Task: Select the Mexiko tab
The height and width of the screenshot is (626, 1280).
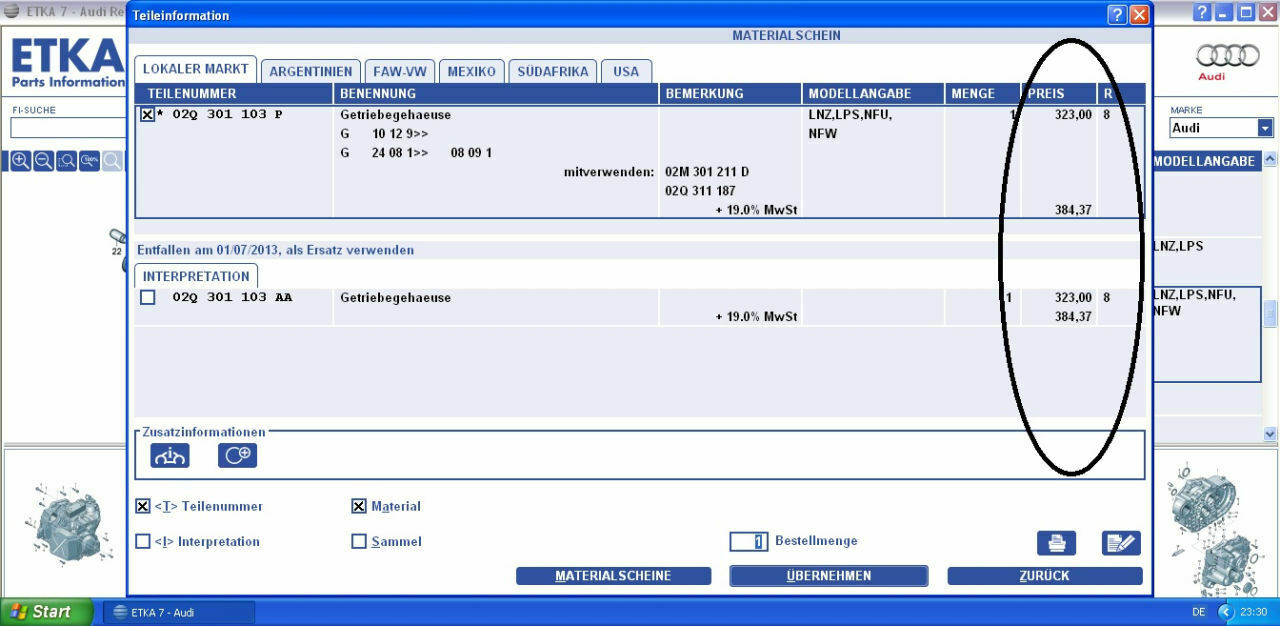Action: click(472, 71)
